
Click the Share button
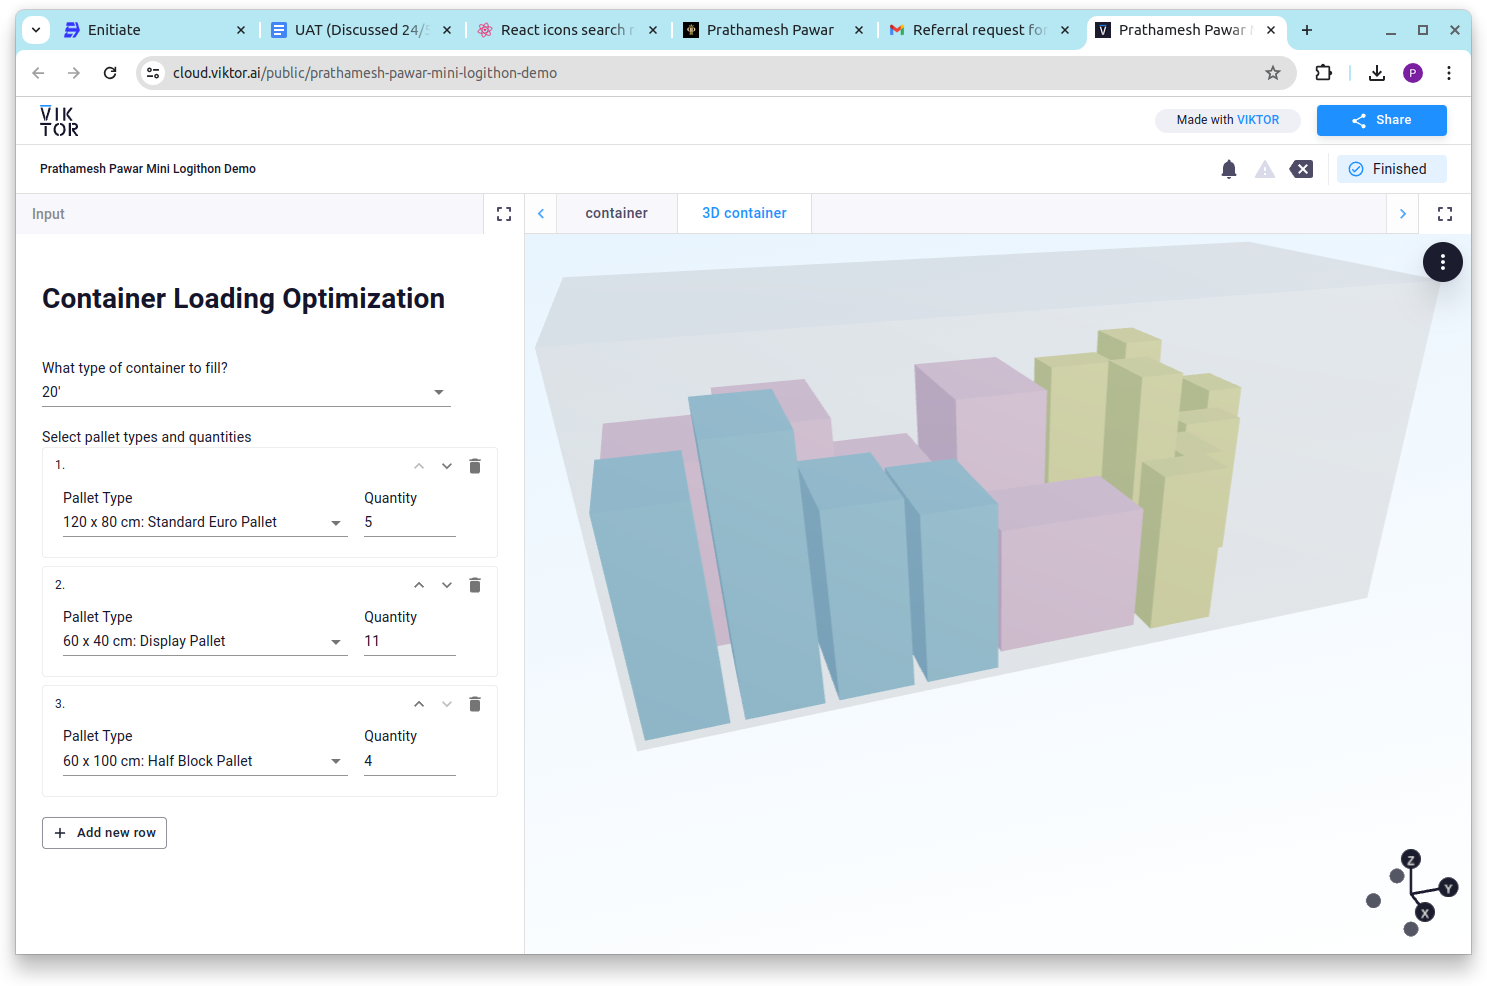(1381, 120)
